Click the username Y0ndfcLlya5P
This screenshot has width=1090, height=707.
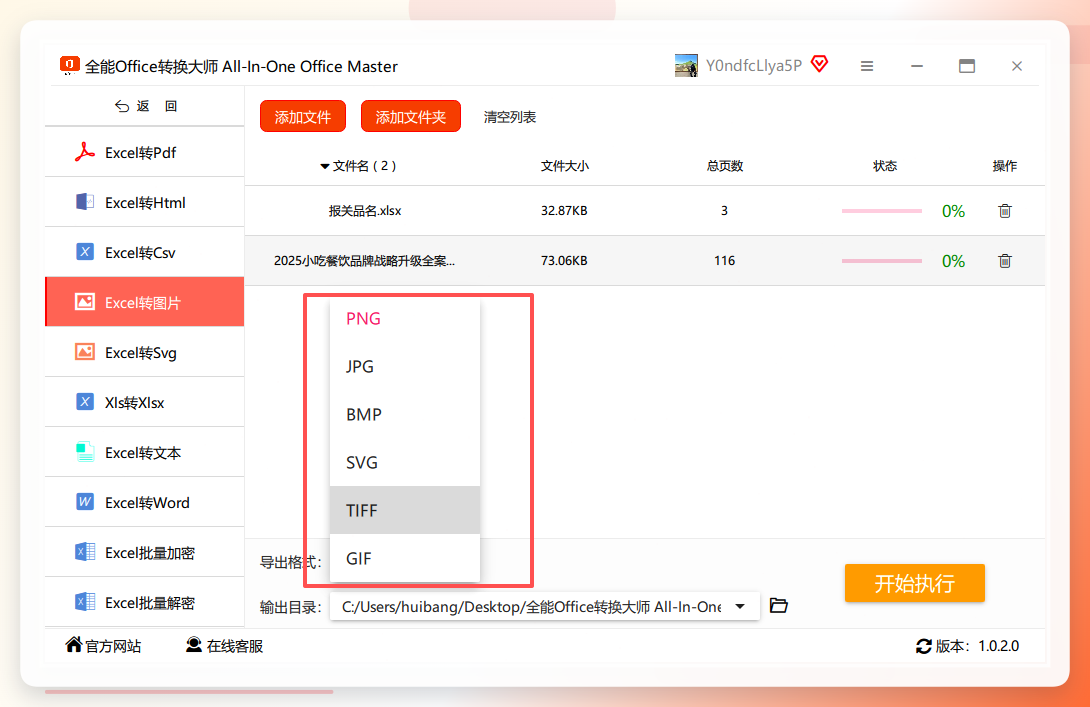coord(754,65)
